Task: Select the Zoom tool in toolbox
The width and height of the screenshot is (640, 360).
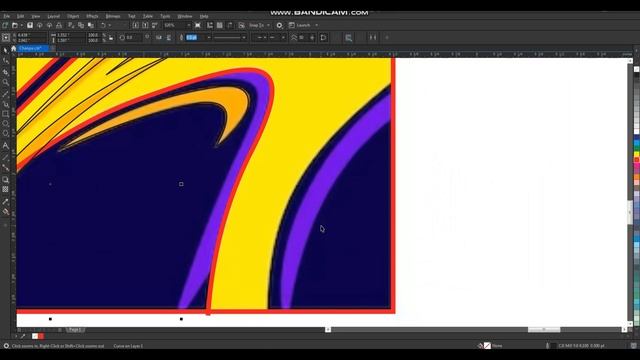Action: click(5, 82)
